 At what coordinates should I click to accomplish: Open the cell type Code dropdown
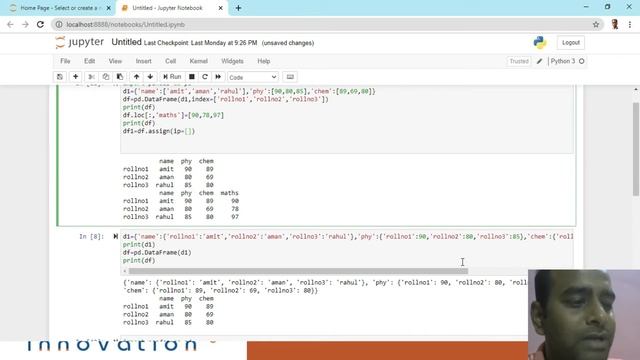253,77
